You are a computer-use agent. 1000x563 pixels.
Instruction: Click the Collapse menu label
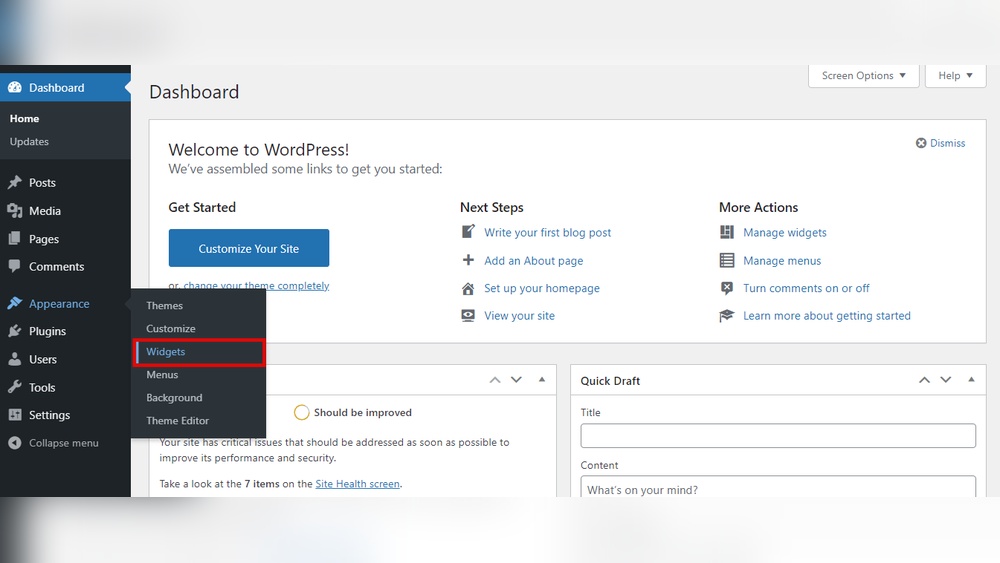[x=64, y=442]
